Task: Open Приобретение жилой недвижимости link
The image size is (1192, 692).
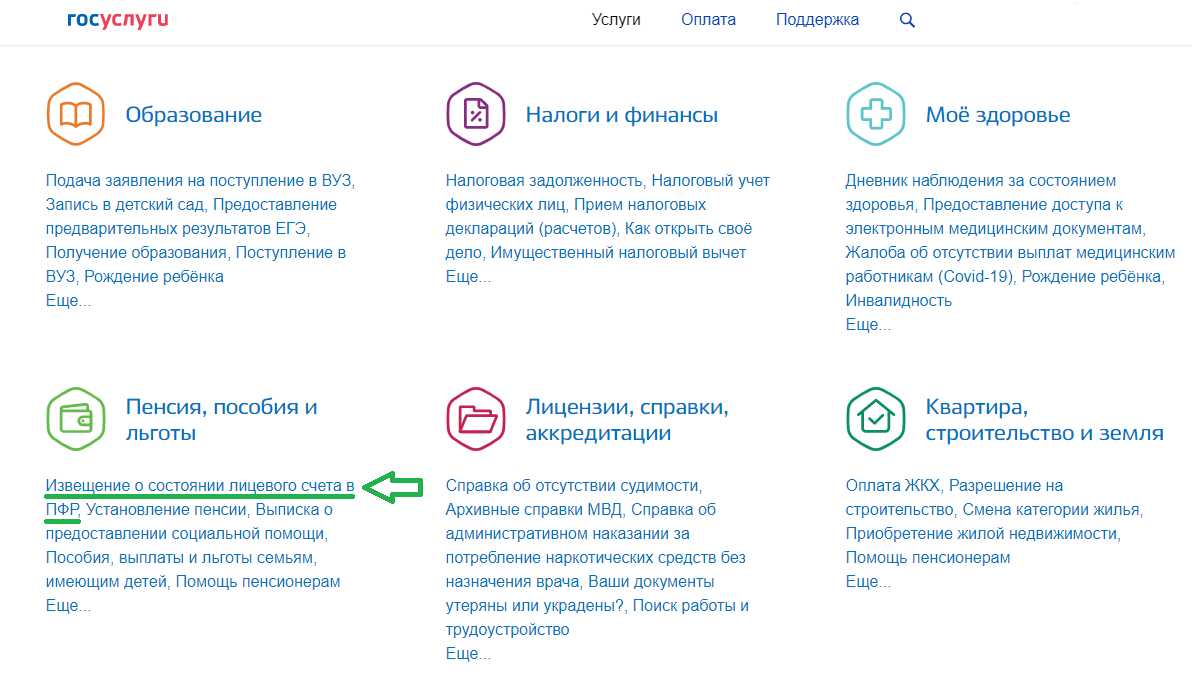Action: click(981, 534)
